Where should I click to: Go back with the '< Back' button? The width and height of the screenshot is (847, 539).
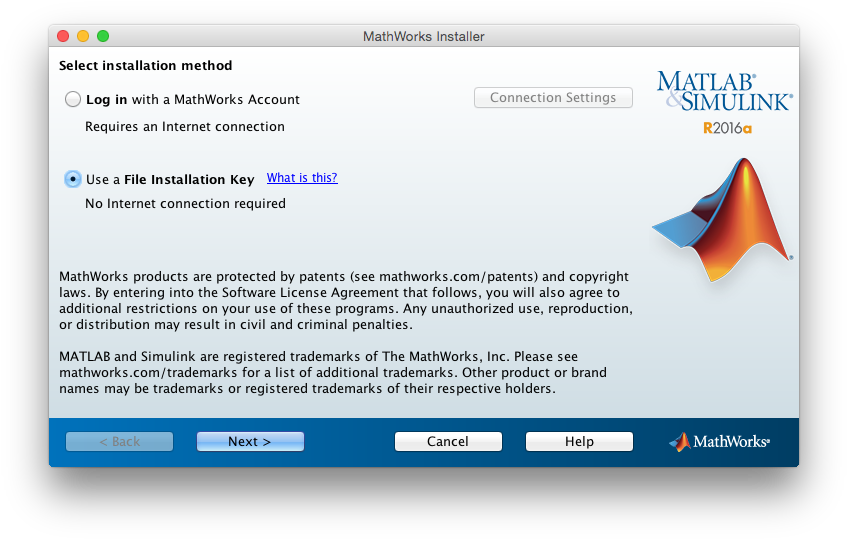[x=119, y=441]
